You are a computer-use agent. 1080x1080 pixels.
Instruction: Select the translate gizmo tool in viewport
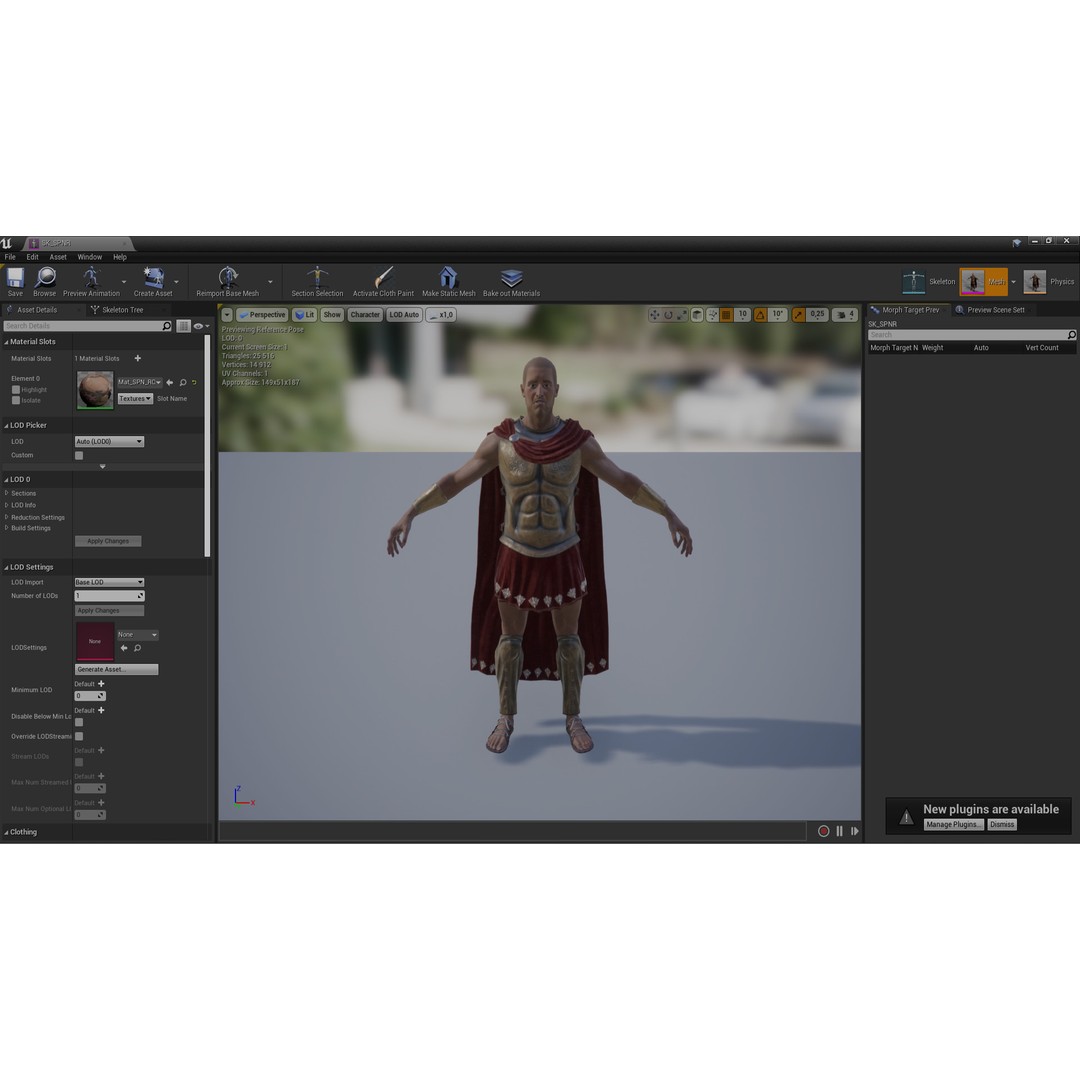[654, 315]
